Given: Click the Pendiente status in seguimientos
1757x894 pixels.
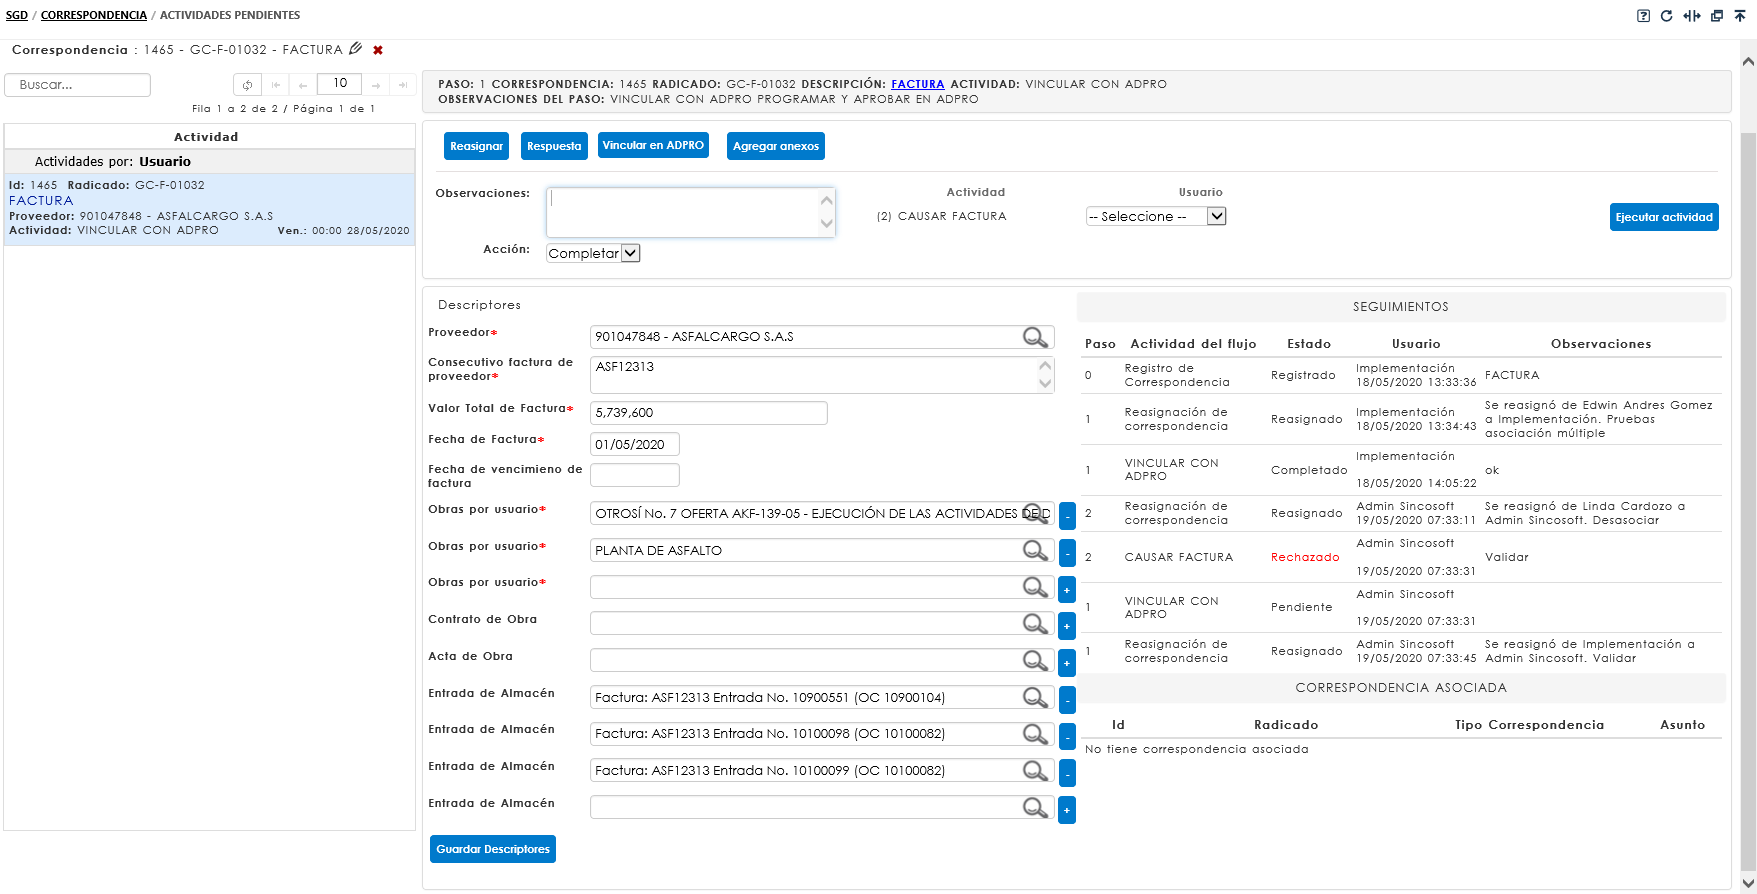Looking at the screenshot, I should pyautogui.click(x=1301, y=607).
